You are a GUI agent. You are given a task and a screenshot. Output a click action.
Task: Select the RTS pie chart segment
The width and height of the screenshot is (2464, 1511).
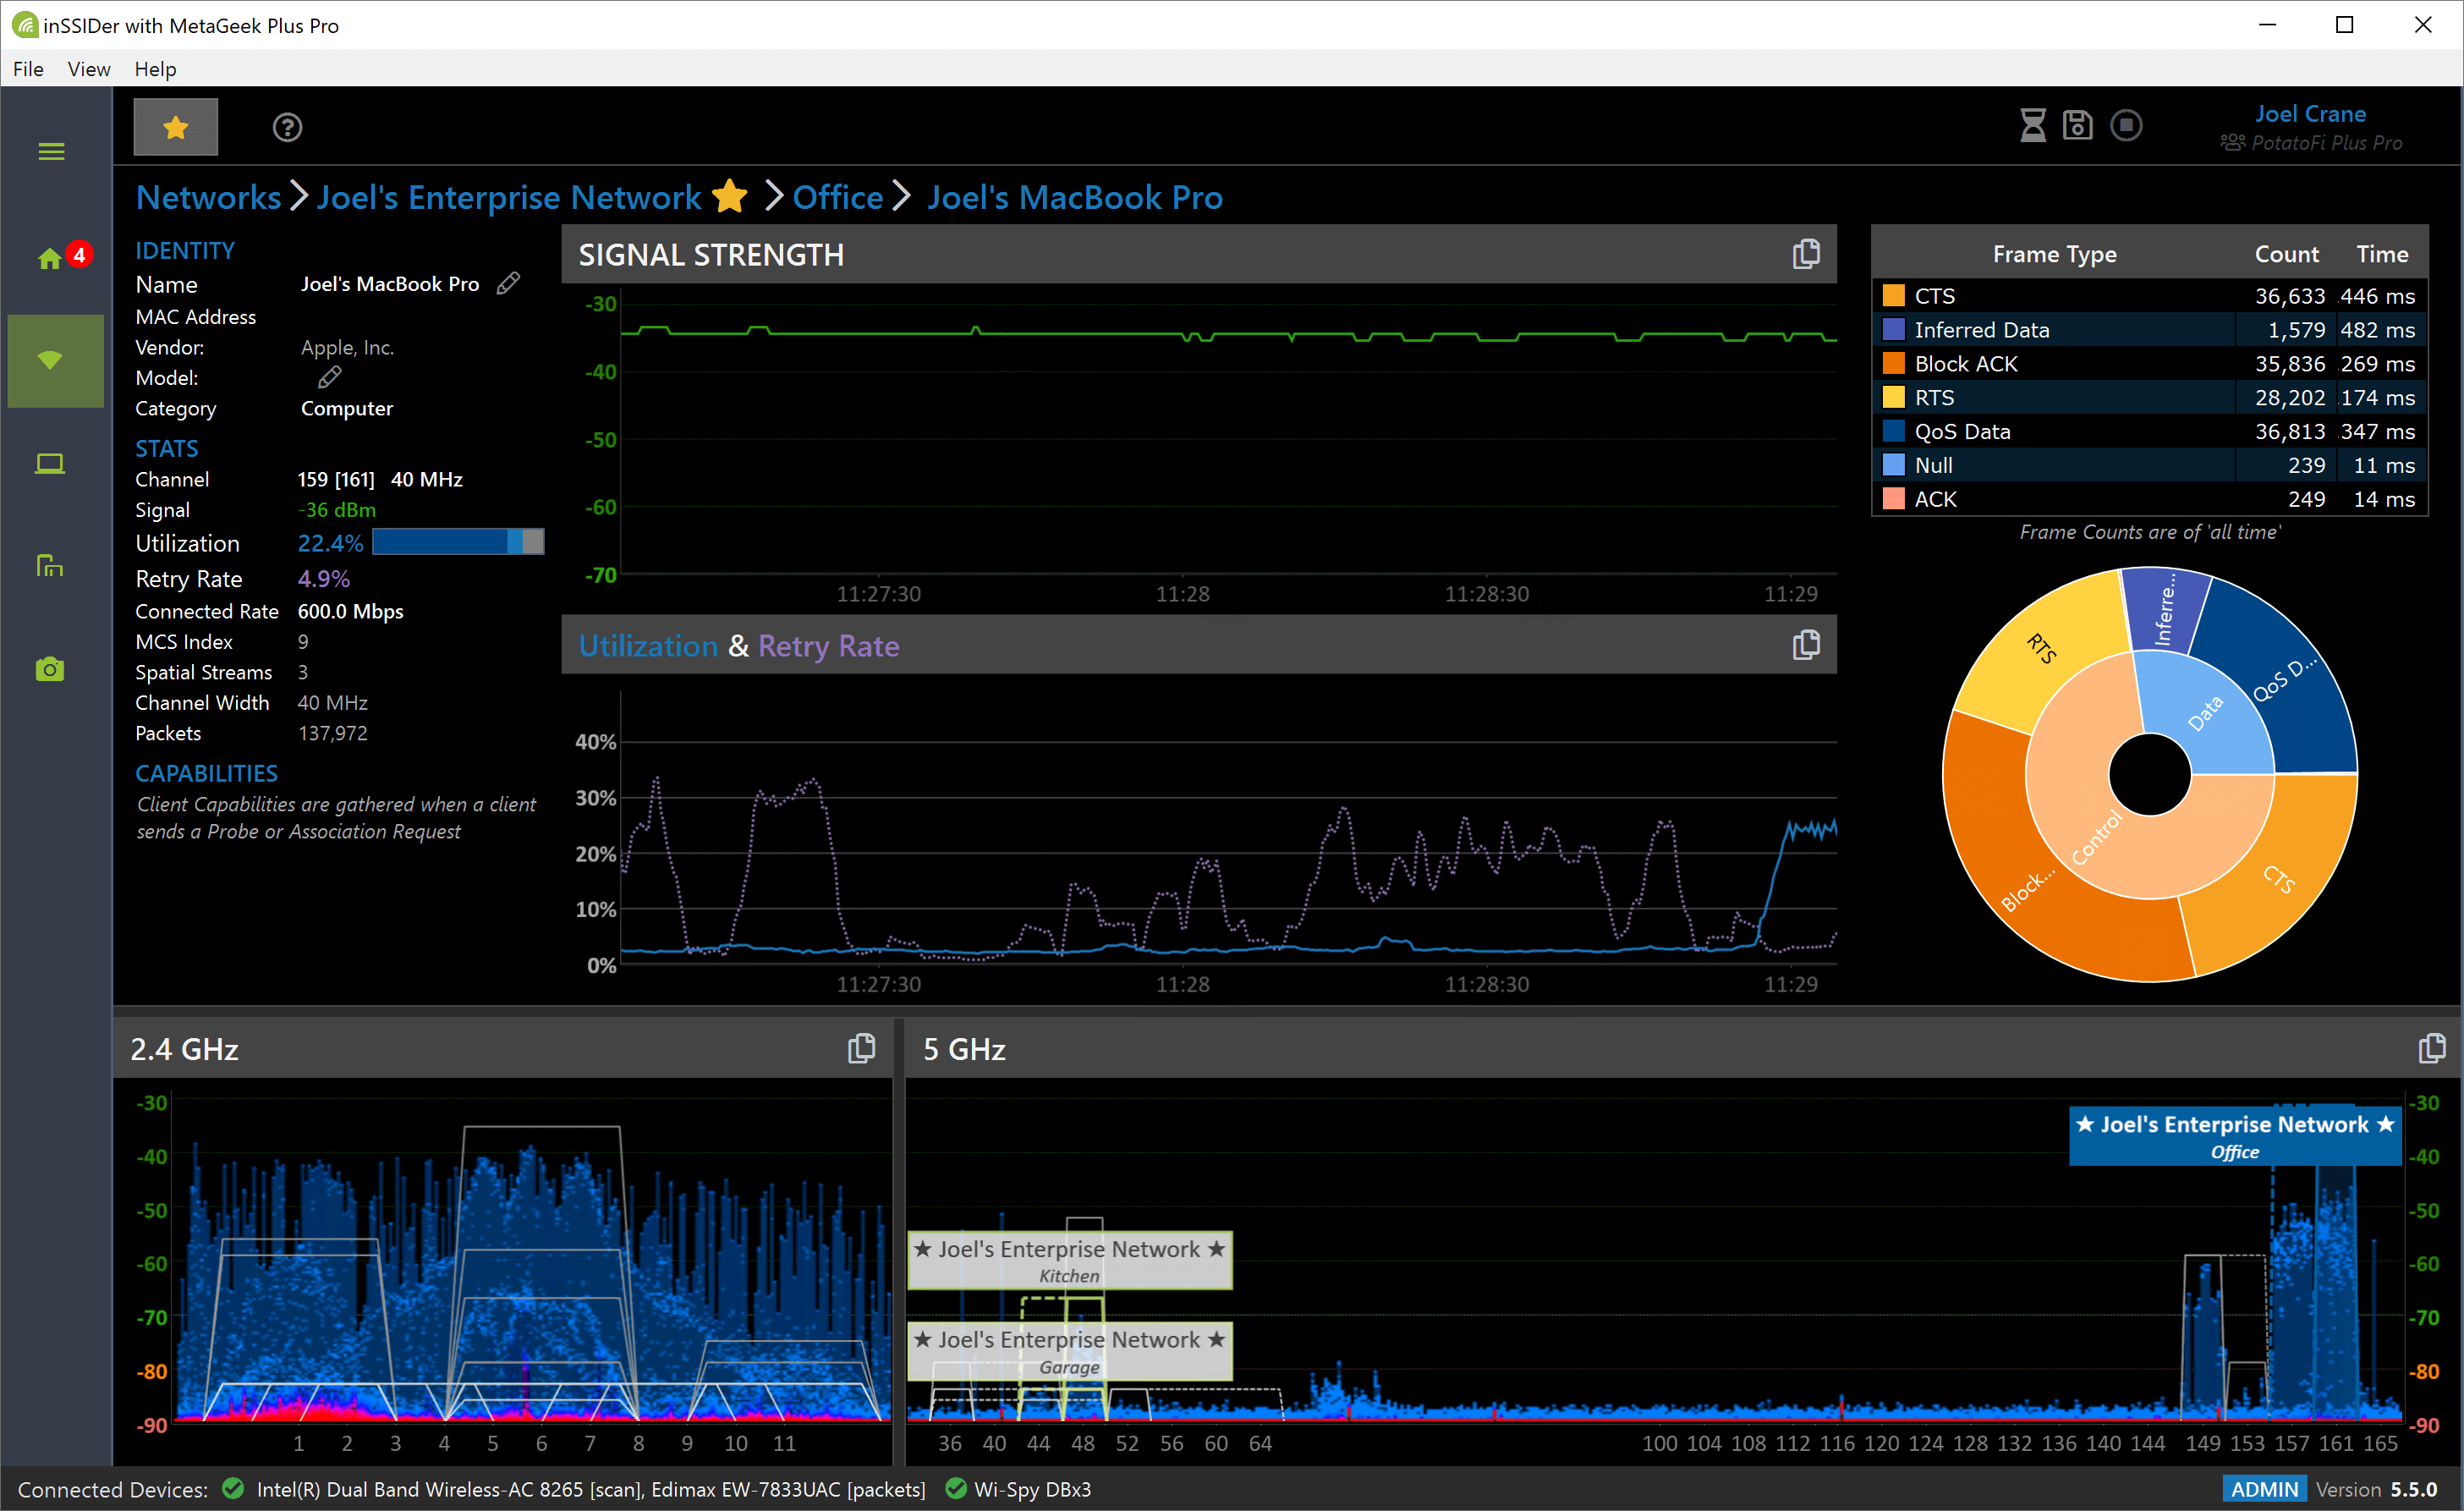pyautogui.click(x=2043, y=649)
